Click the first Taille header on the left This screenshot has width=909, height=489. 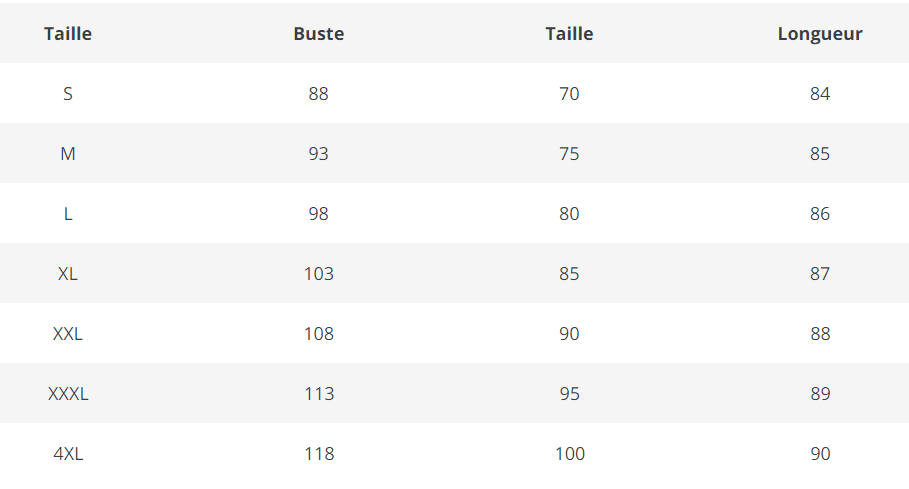pyautogui.click(x=68, y=34)
